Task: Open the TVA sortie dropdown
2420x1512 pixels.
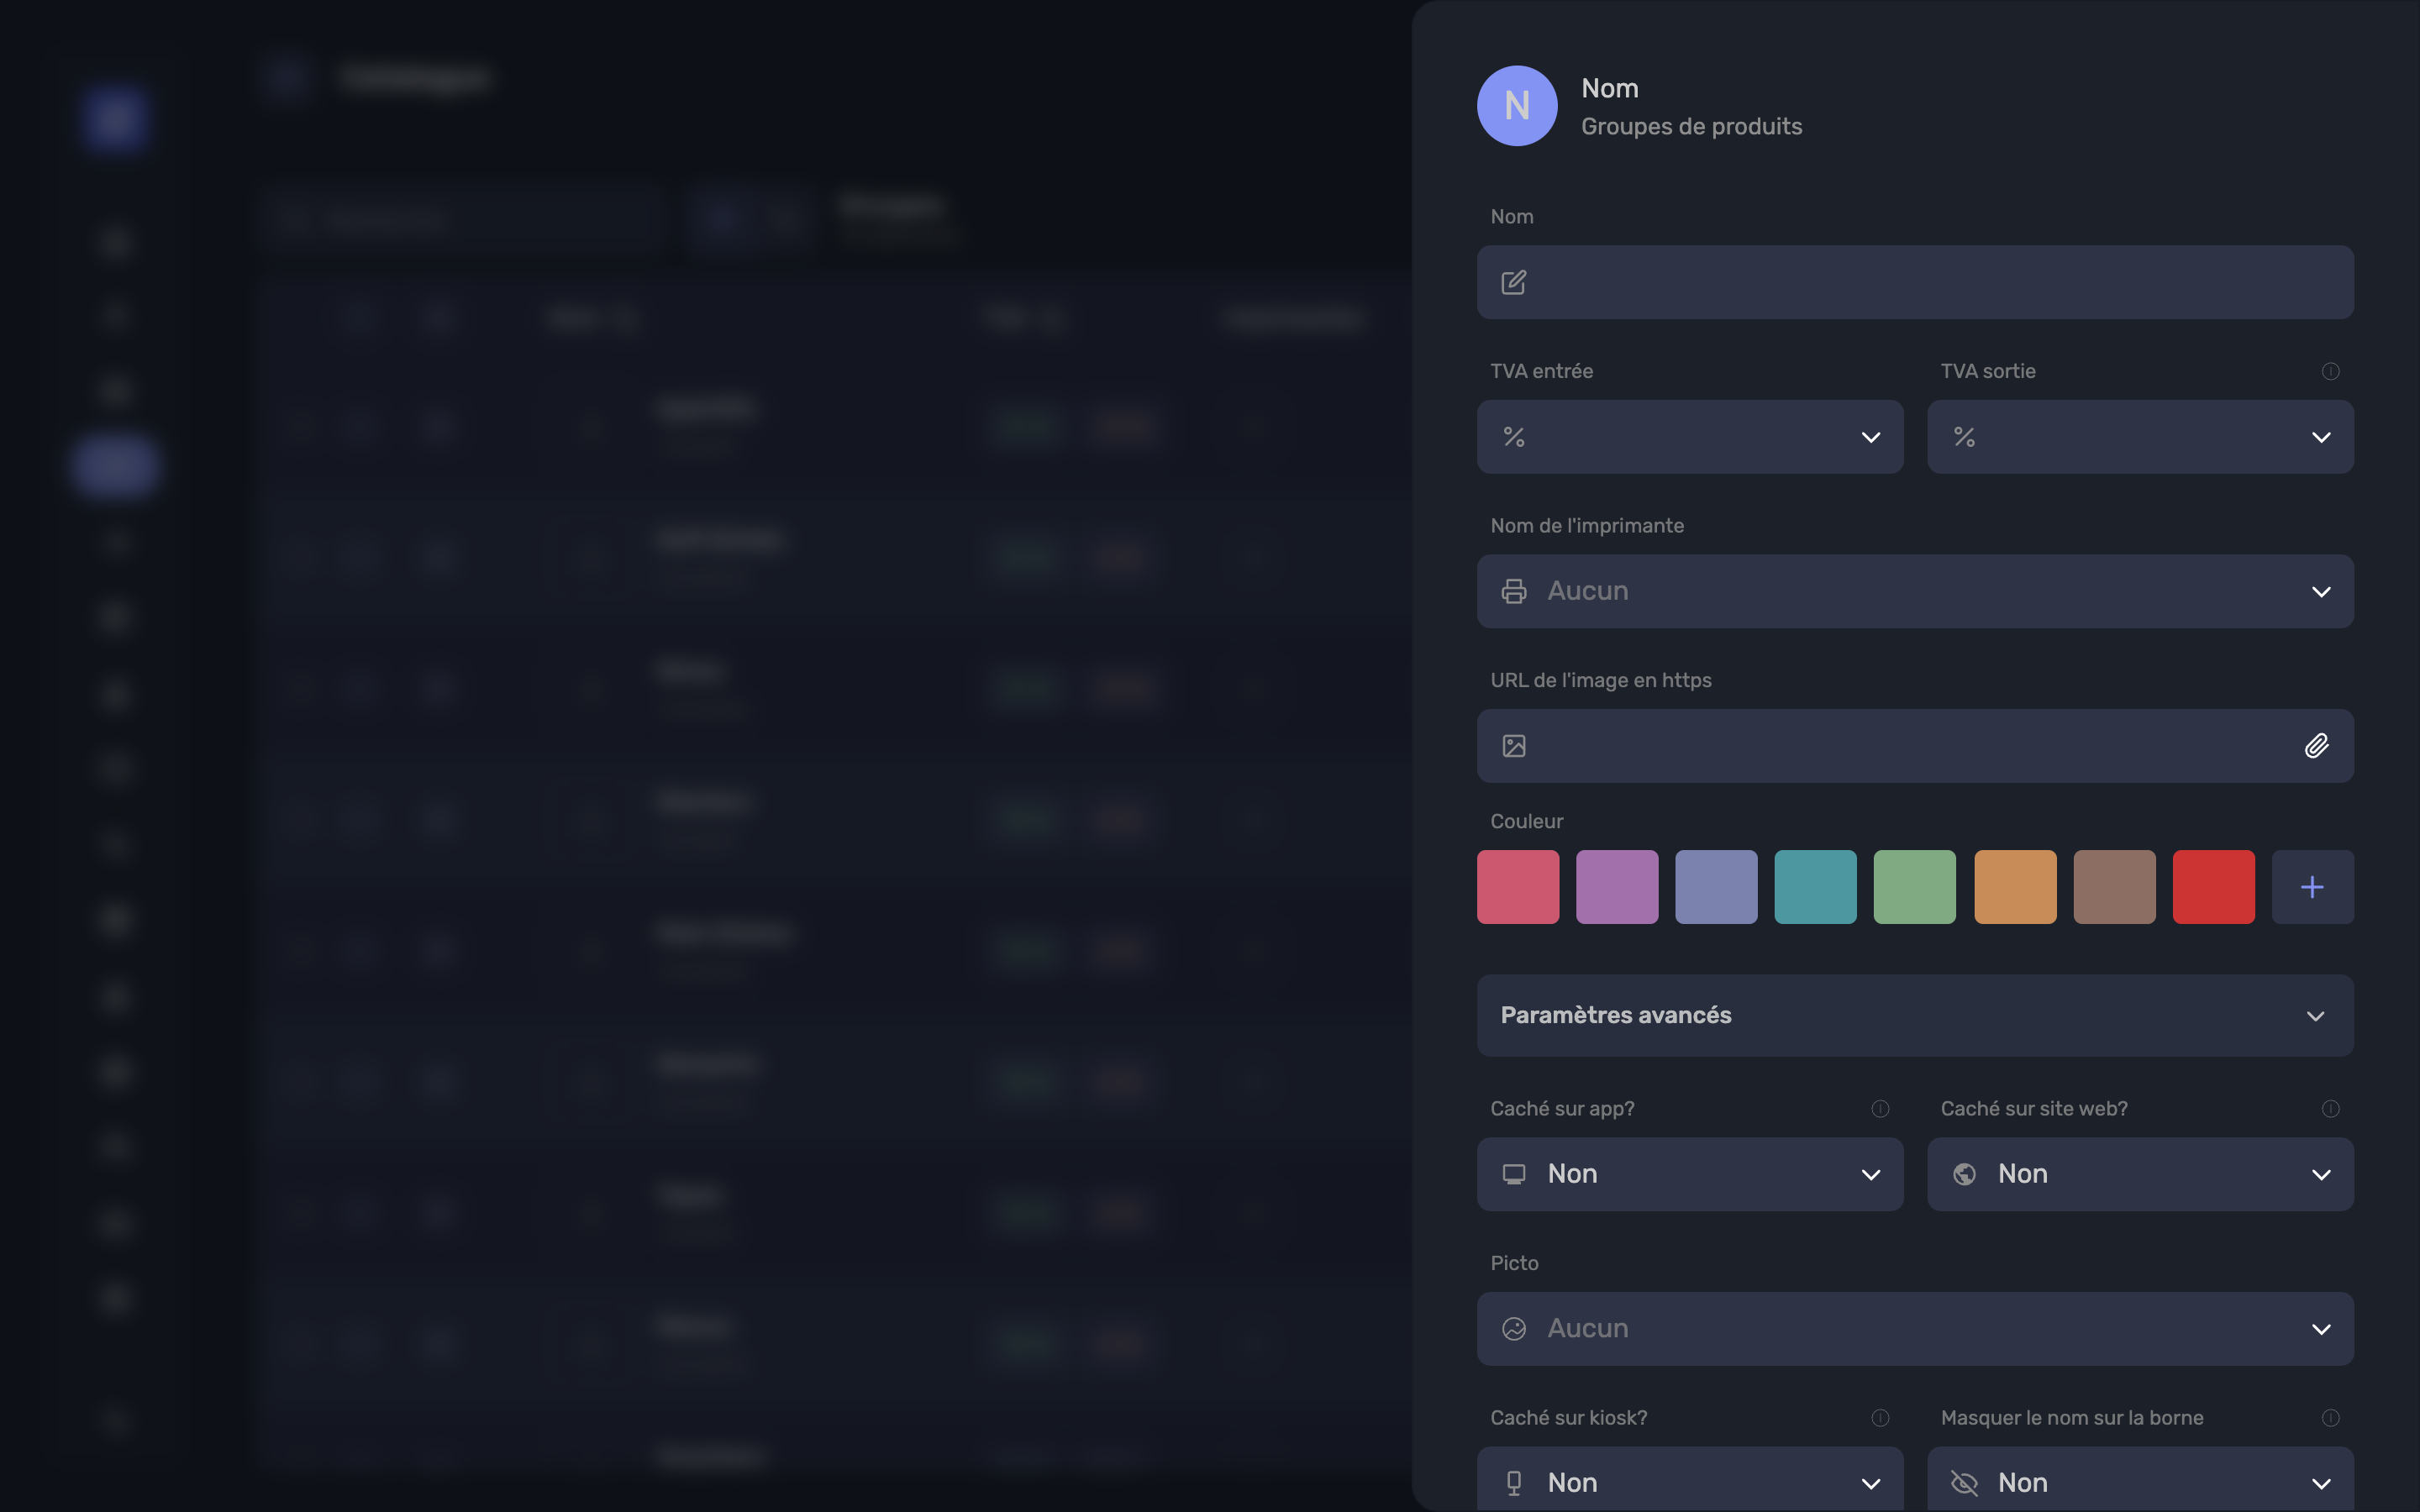Action: point(2140,437)
